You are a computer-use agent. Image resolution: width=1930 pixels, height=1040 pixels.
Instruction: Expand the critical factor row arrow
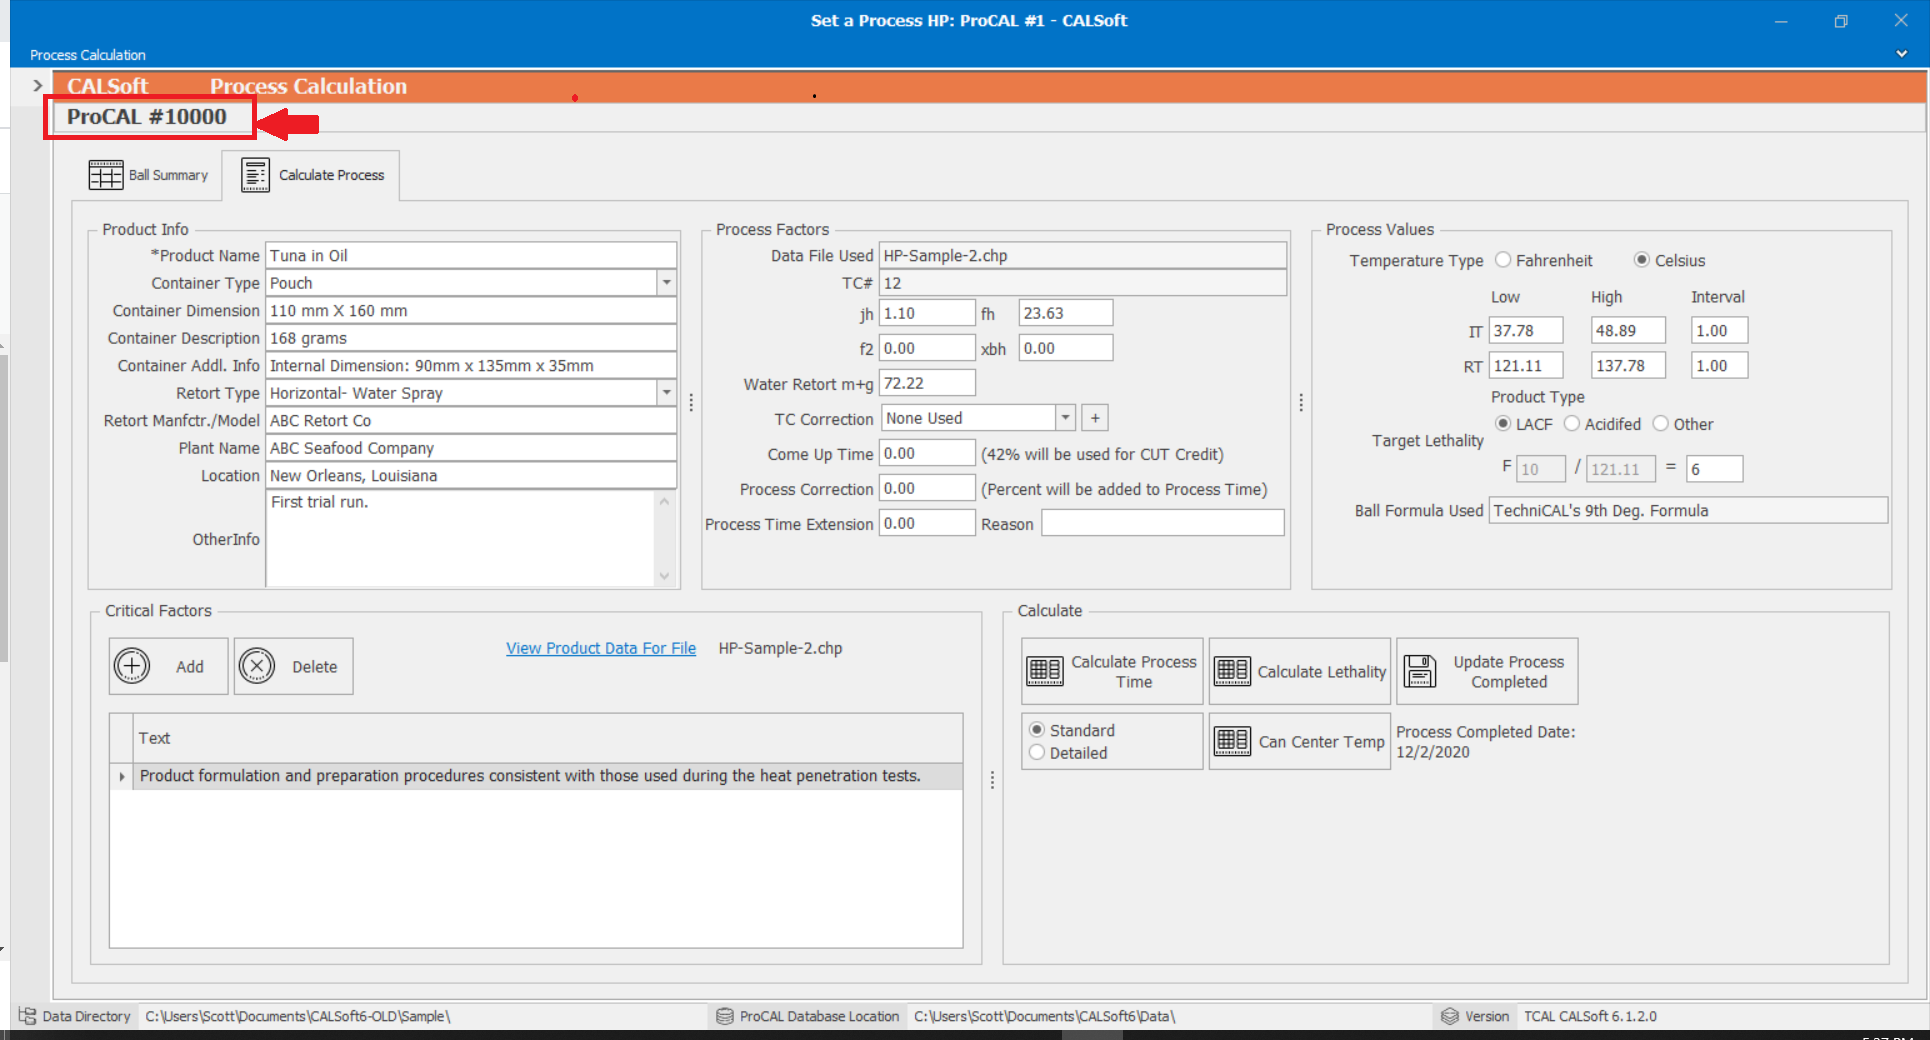click(122, 776)
